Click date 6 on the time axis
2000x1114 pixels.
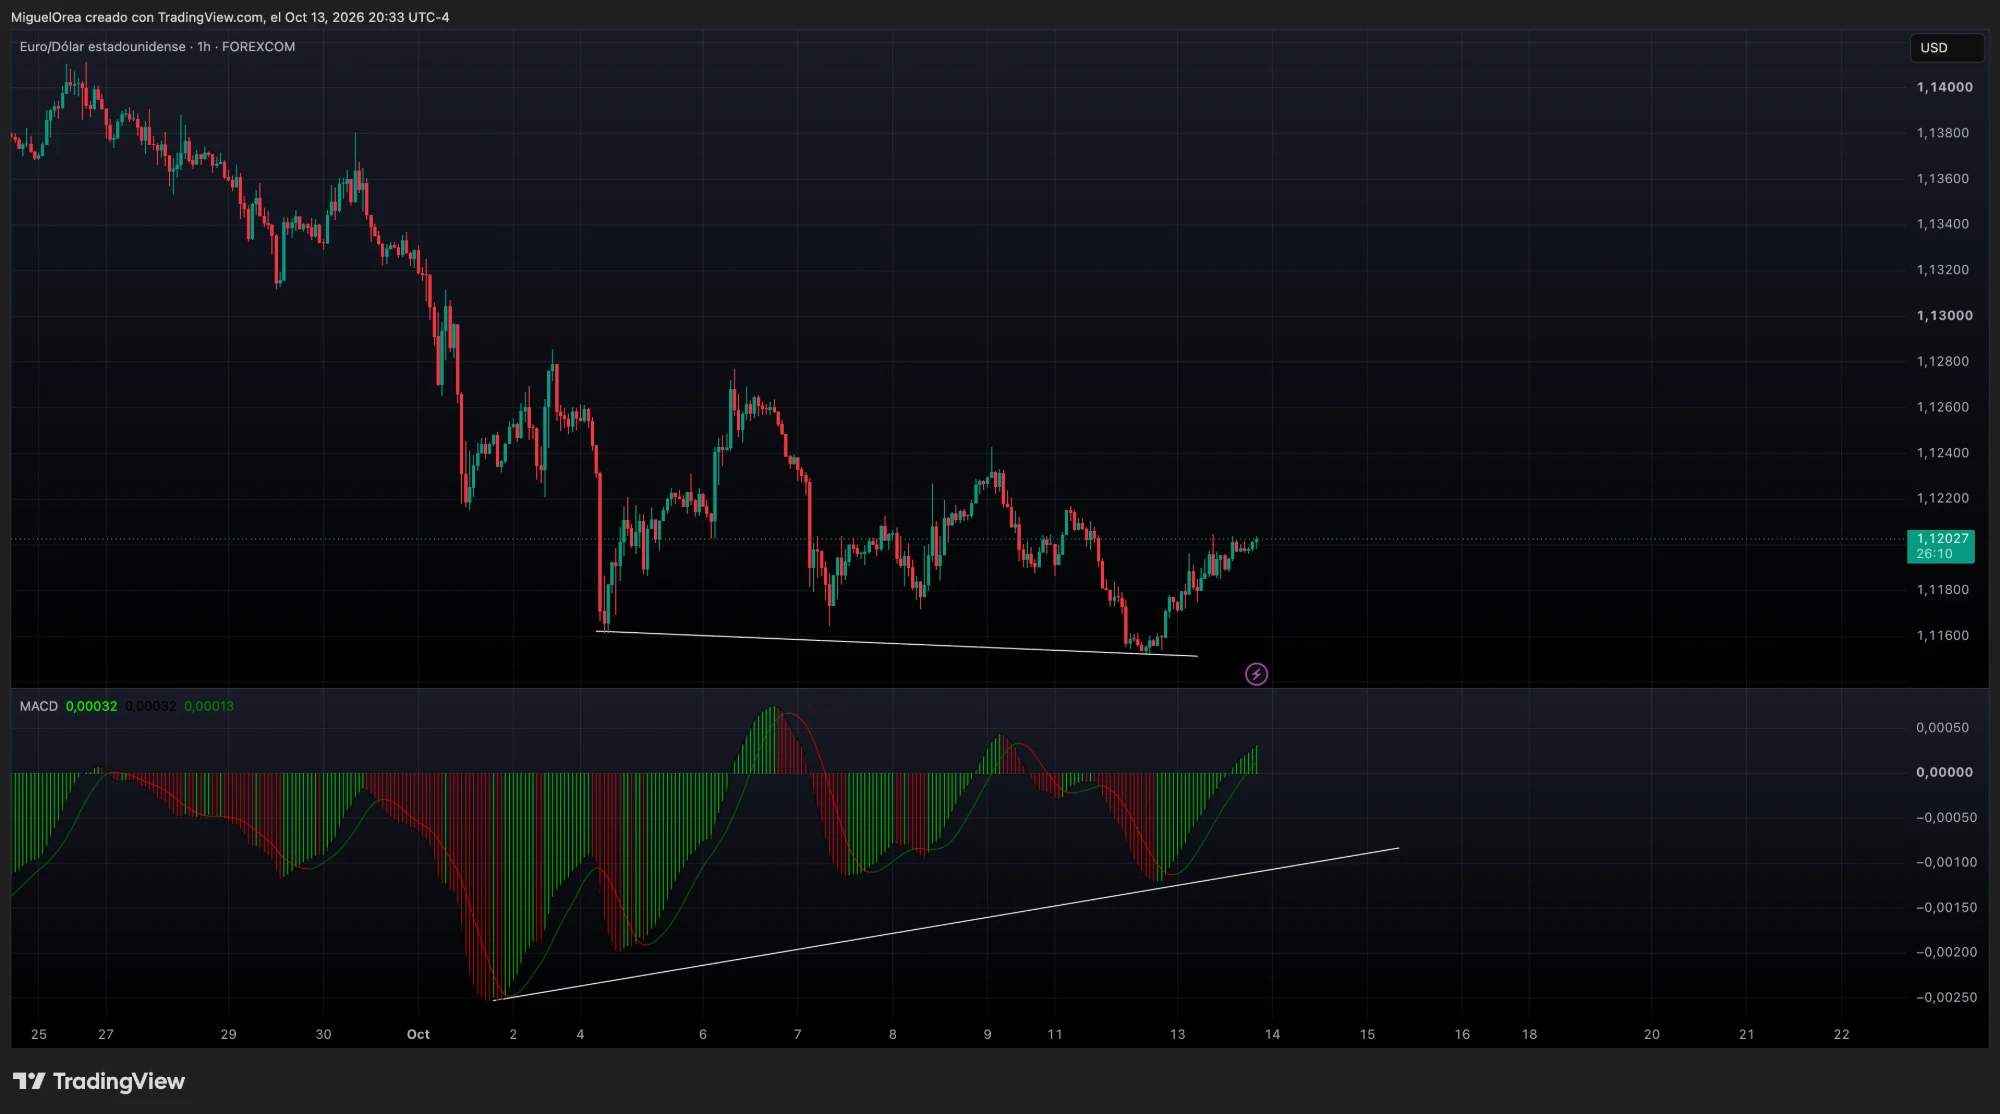pos(703,1034)
